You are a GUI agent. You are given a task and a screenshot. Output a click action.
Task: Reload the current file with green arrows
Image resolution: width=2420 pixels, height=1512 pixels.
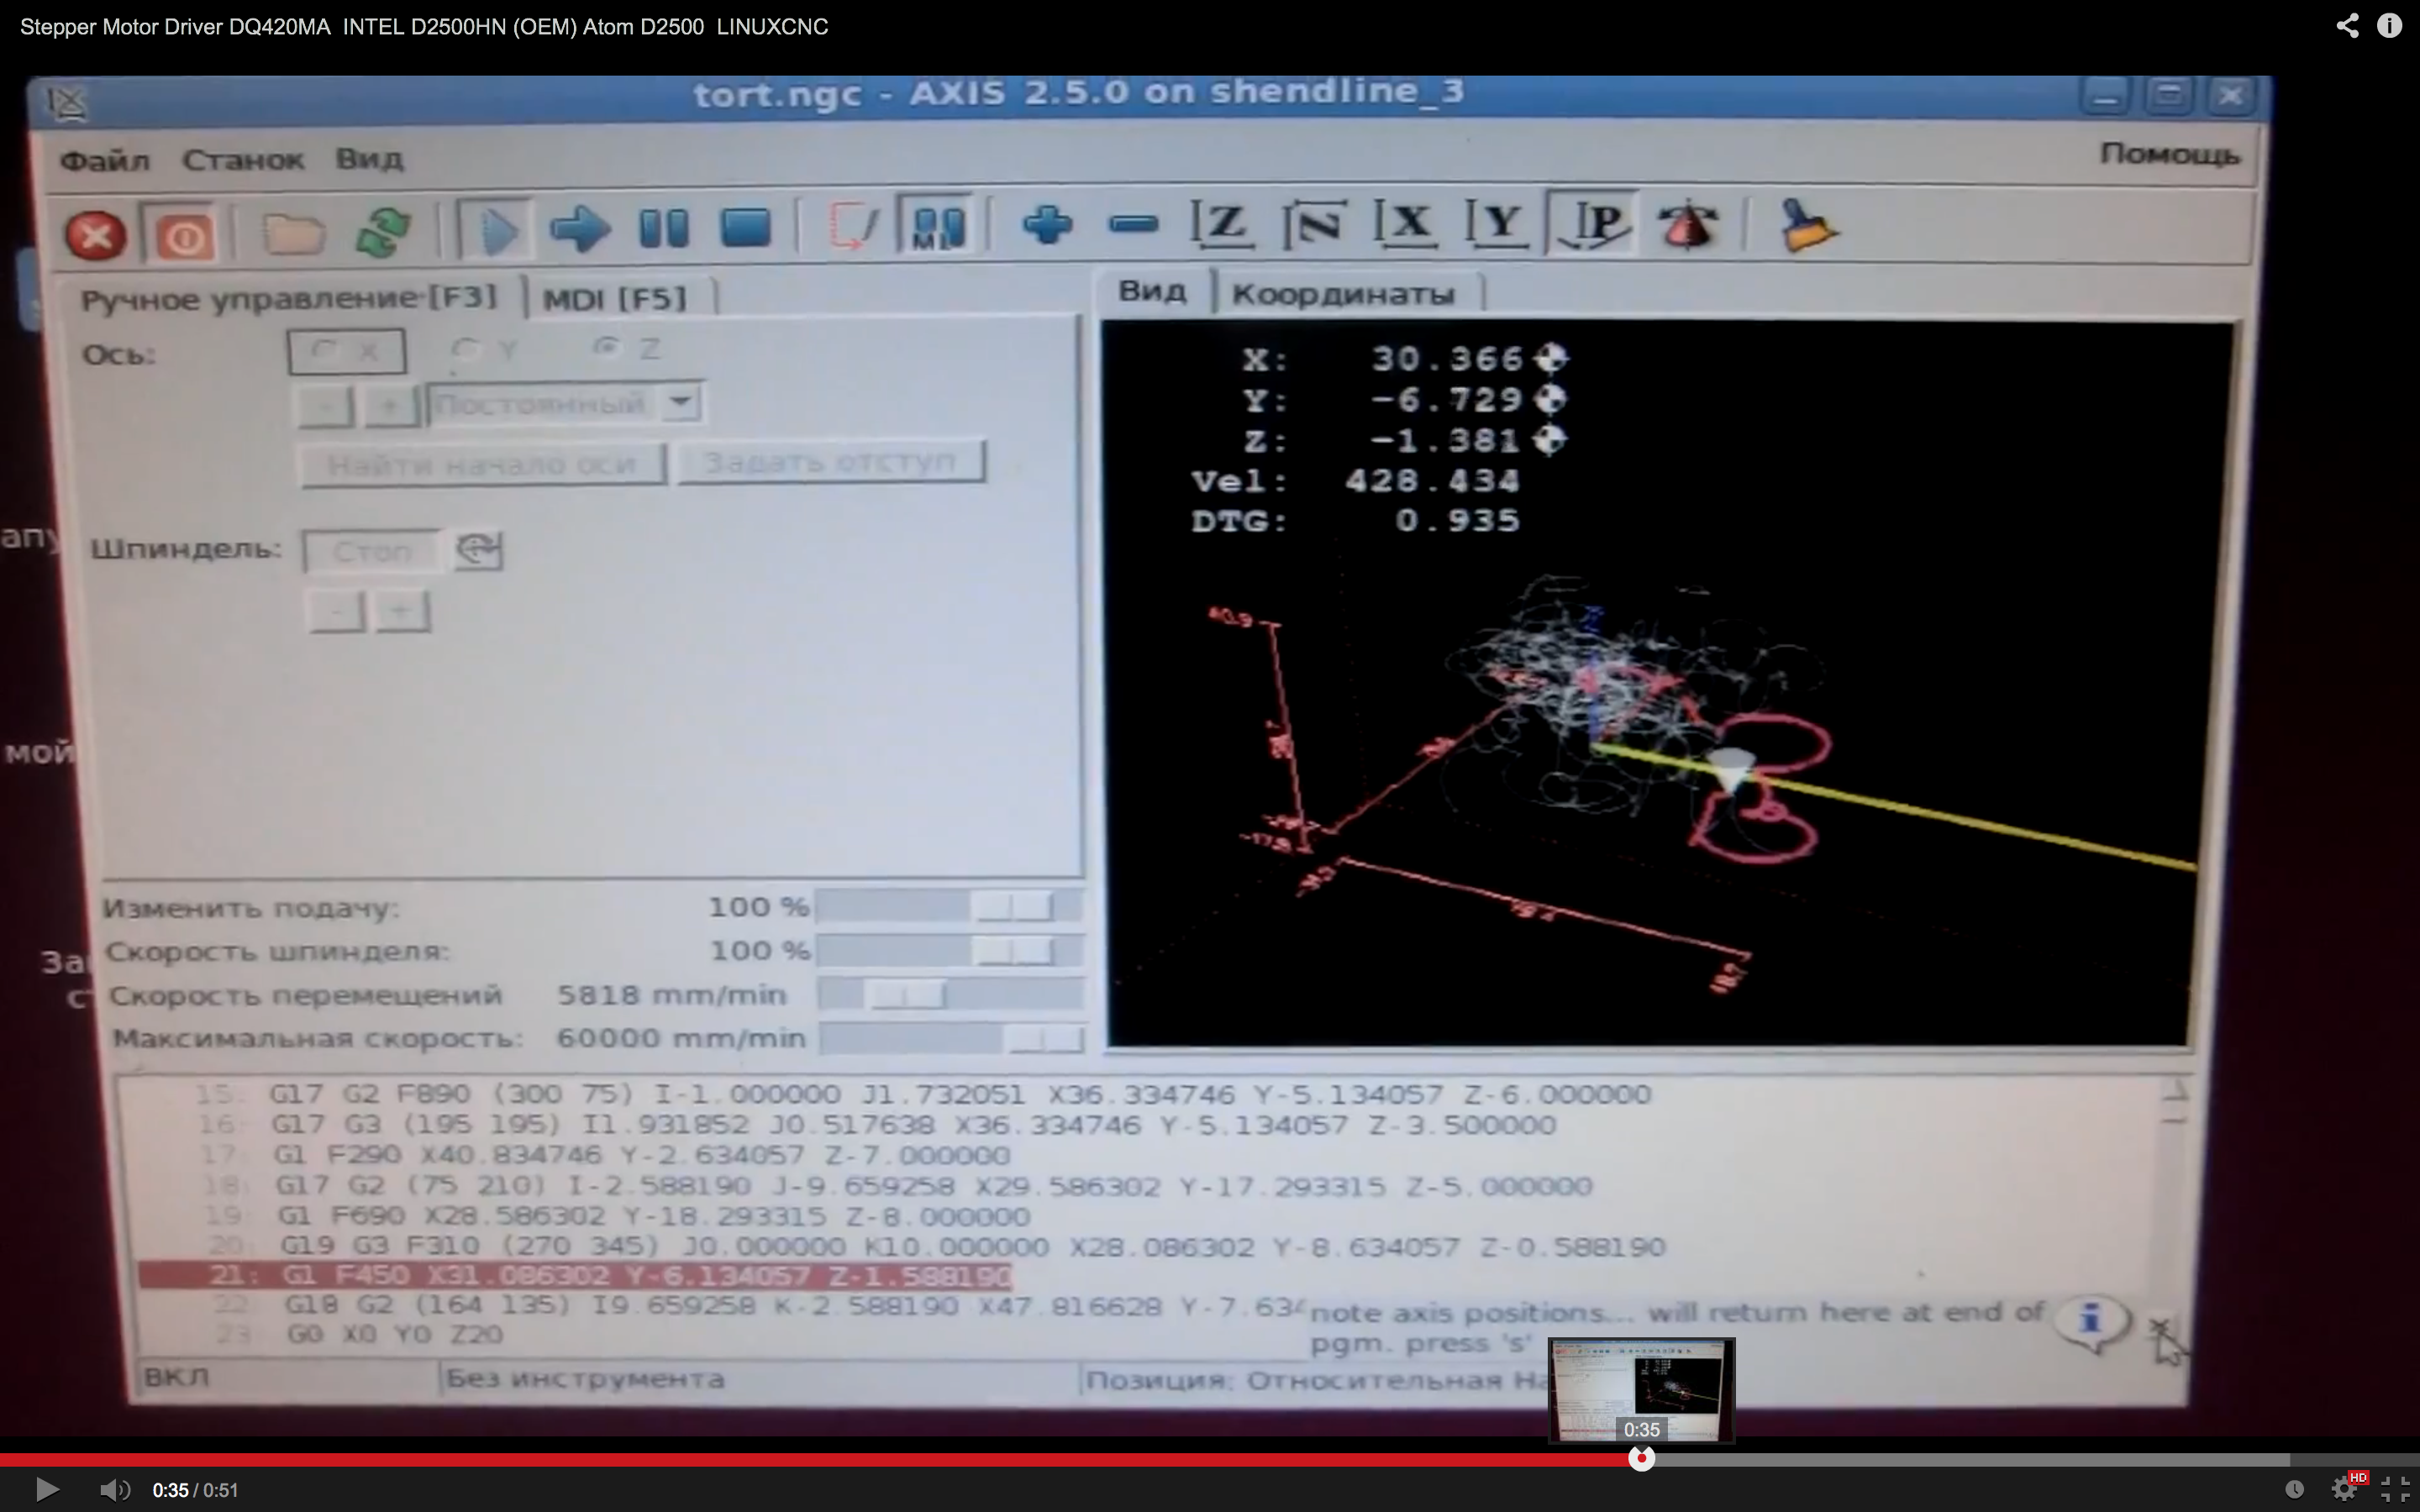click(x=384, y=232)
